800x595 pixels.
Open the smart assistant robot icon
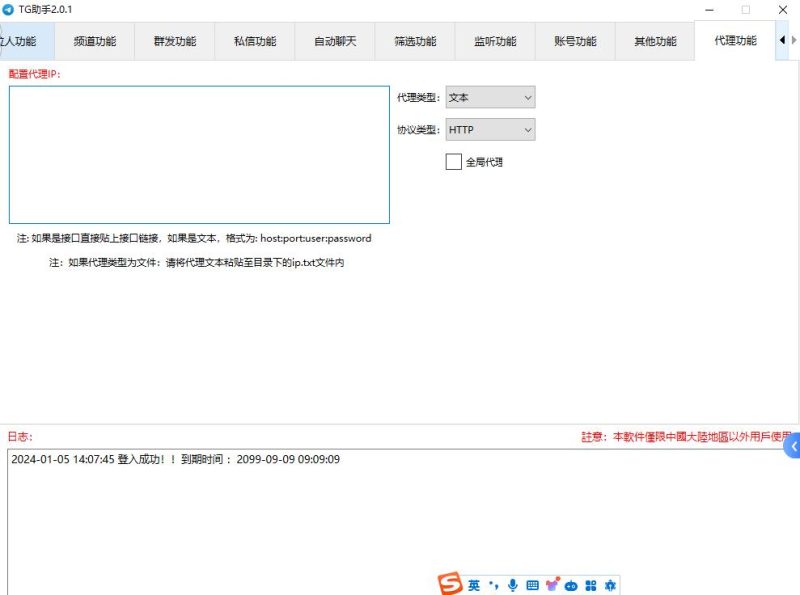[x=572, y=585]
